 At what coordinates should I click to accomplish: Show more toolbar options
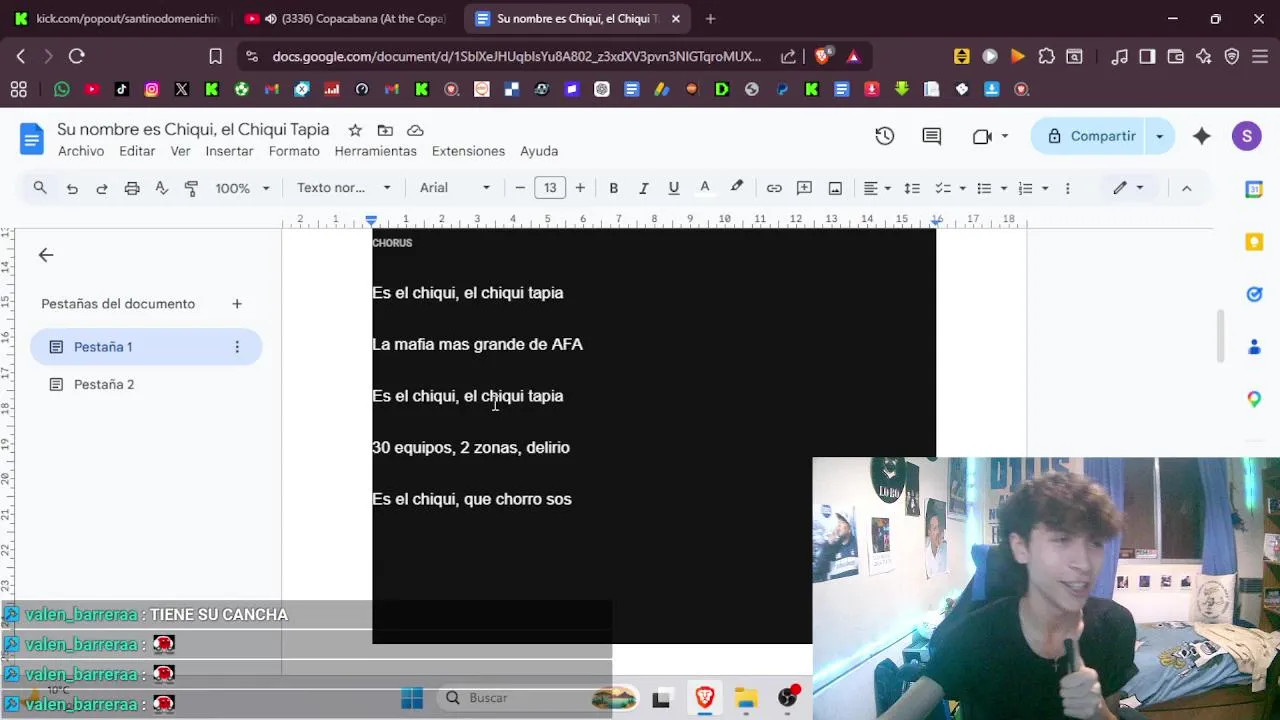point(1067,188)
